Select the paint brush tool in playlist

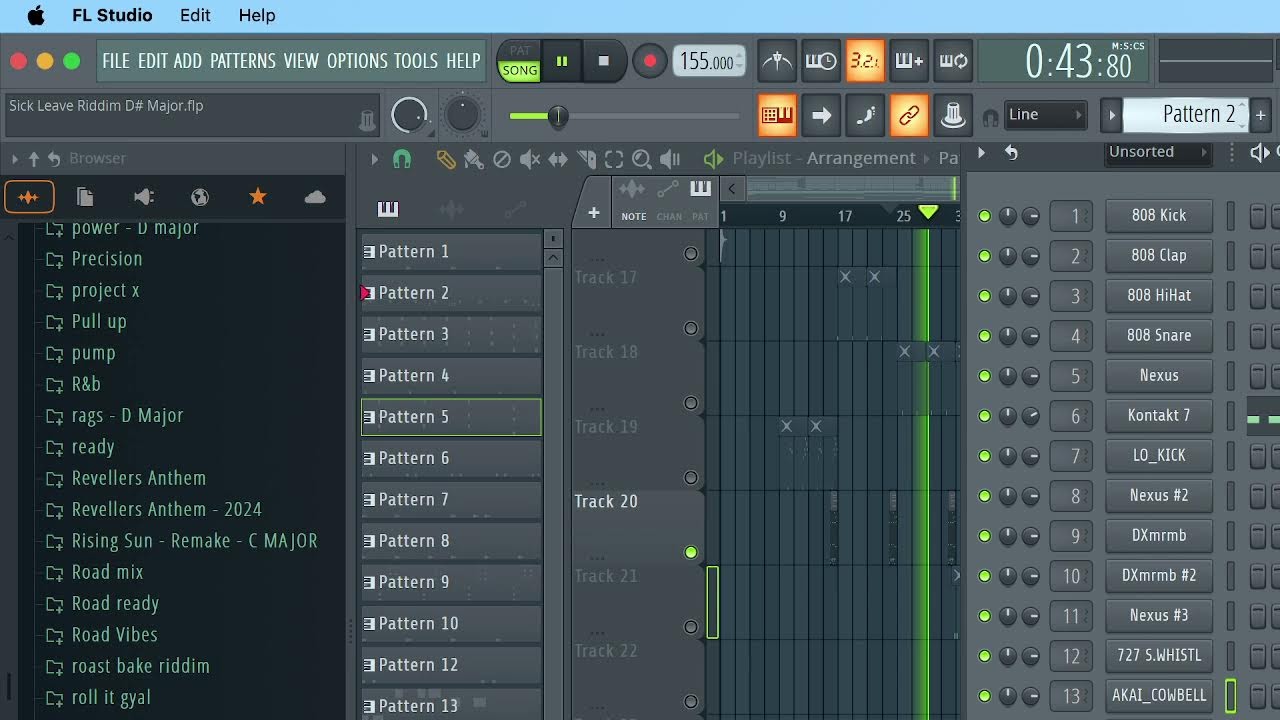[x=474, y=159]
